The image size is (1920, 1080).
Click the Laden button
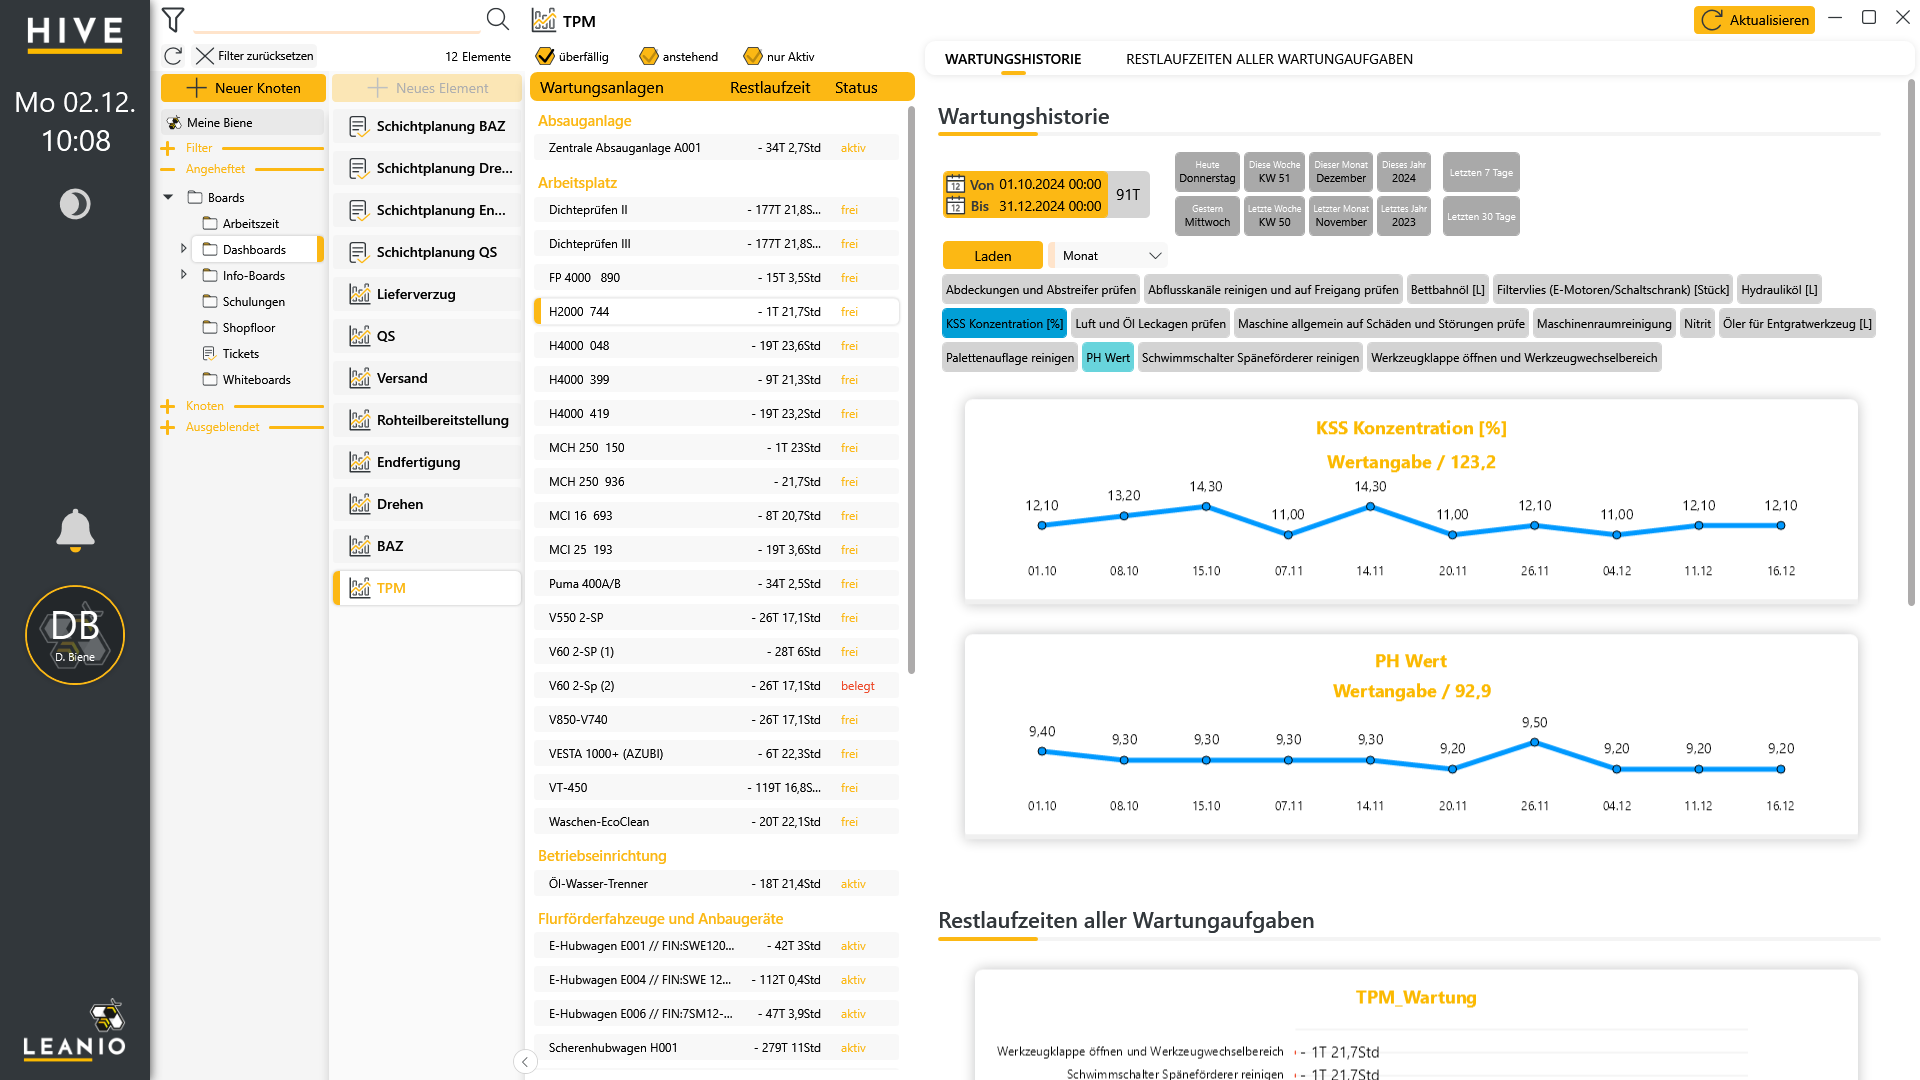(993, 256)
